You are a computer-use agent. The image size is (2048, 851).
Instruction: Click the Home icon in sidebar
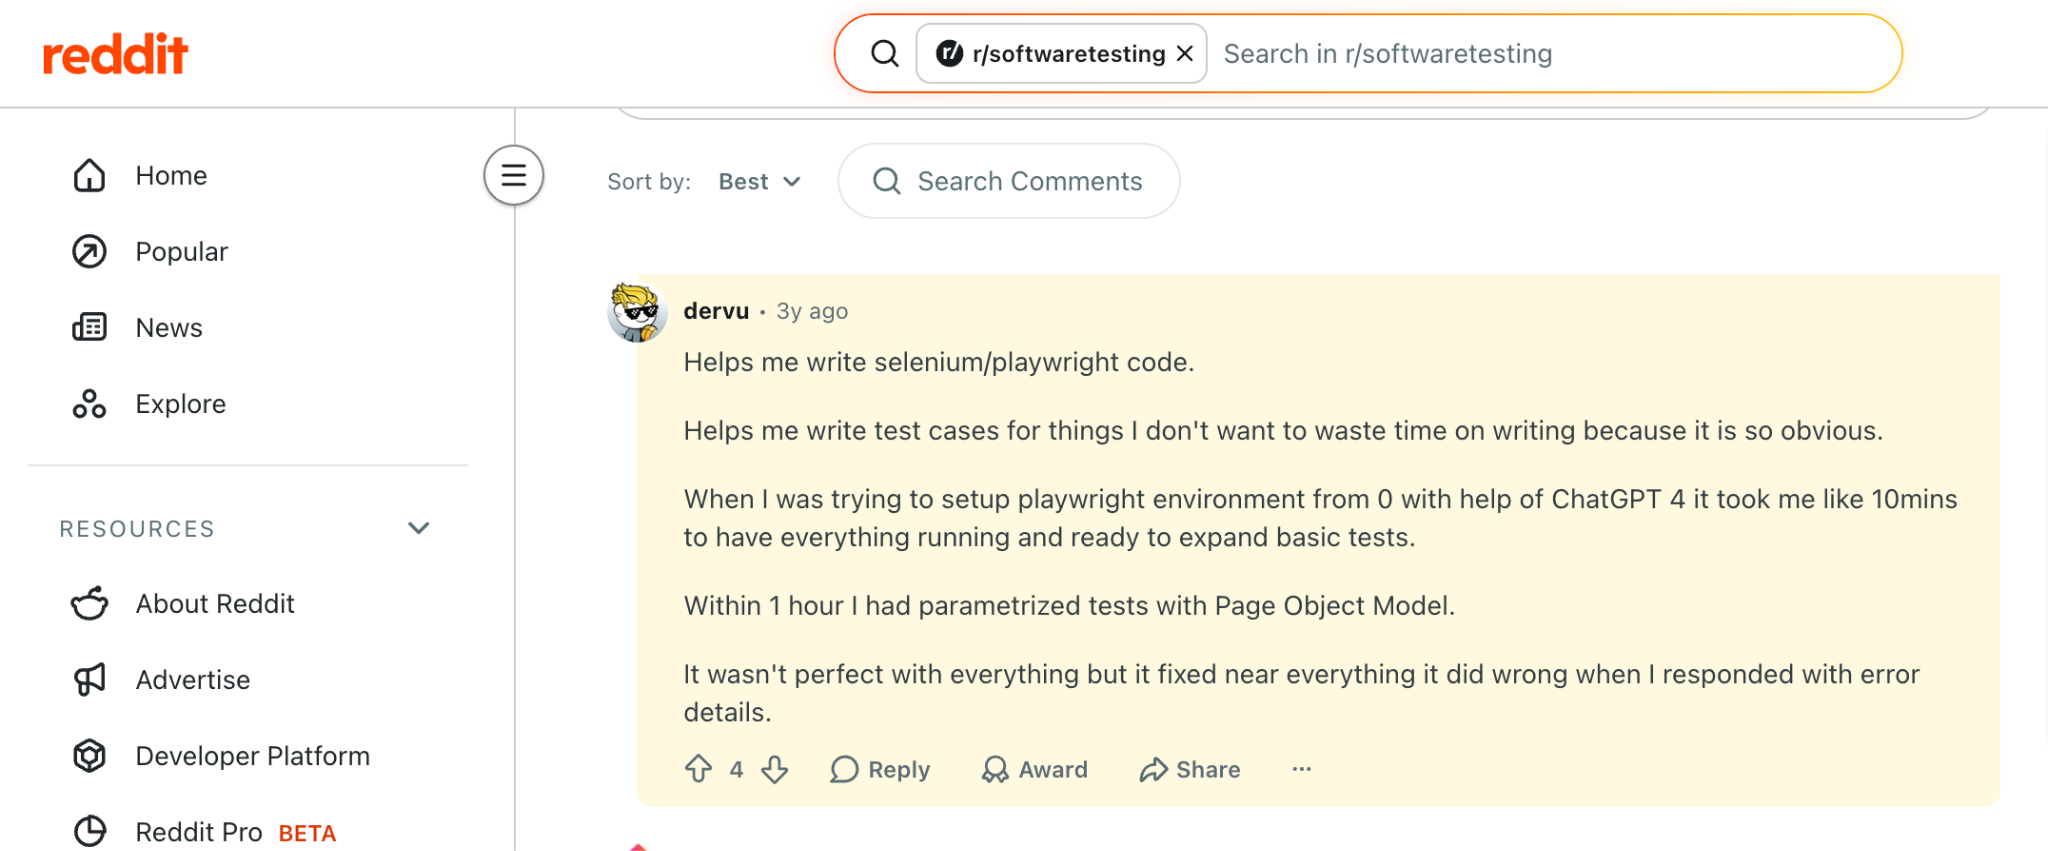(89, 175)
